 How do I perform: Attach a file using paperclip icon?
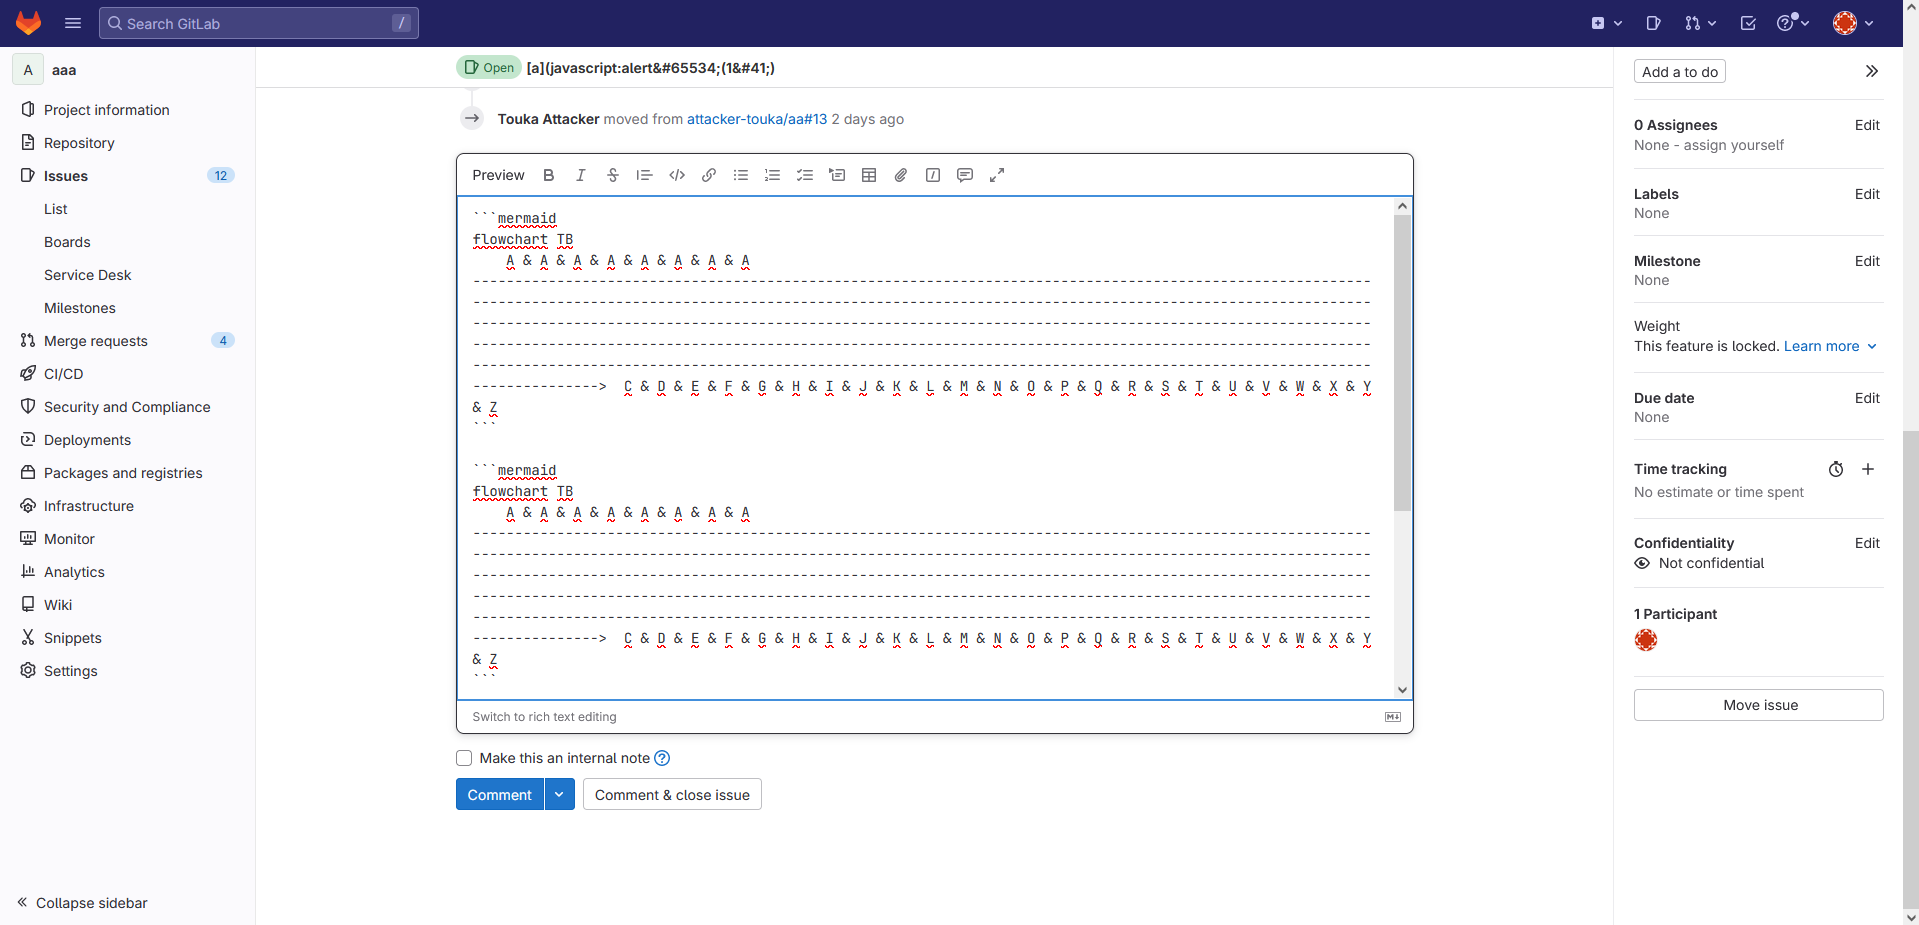pyautogui.click(x=901, y=175)
